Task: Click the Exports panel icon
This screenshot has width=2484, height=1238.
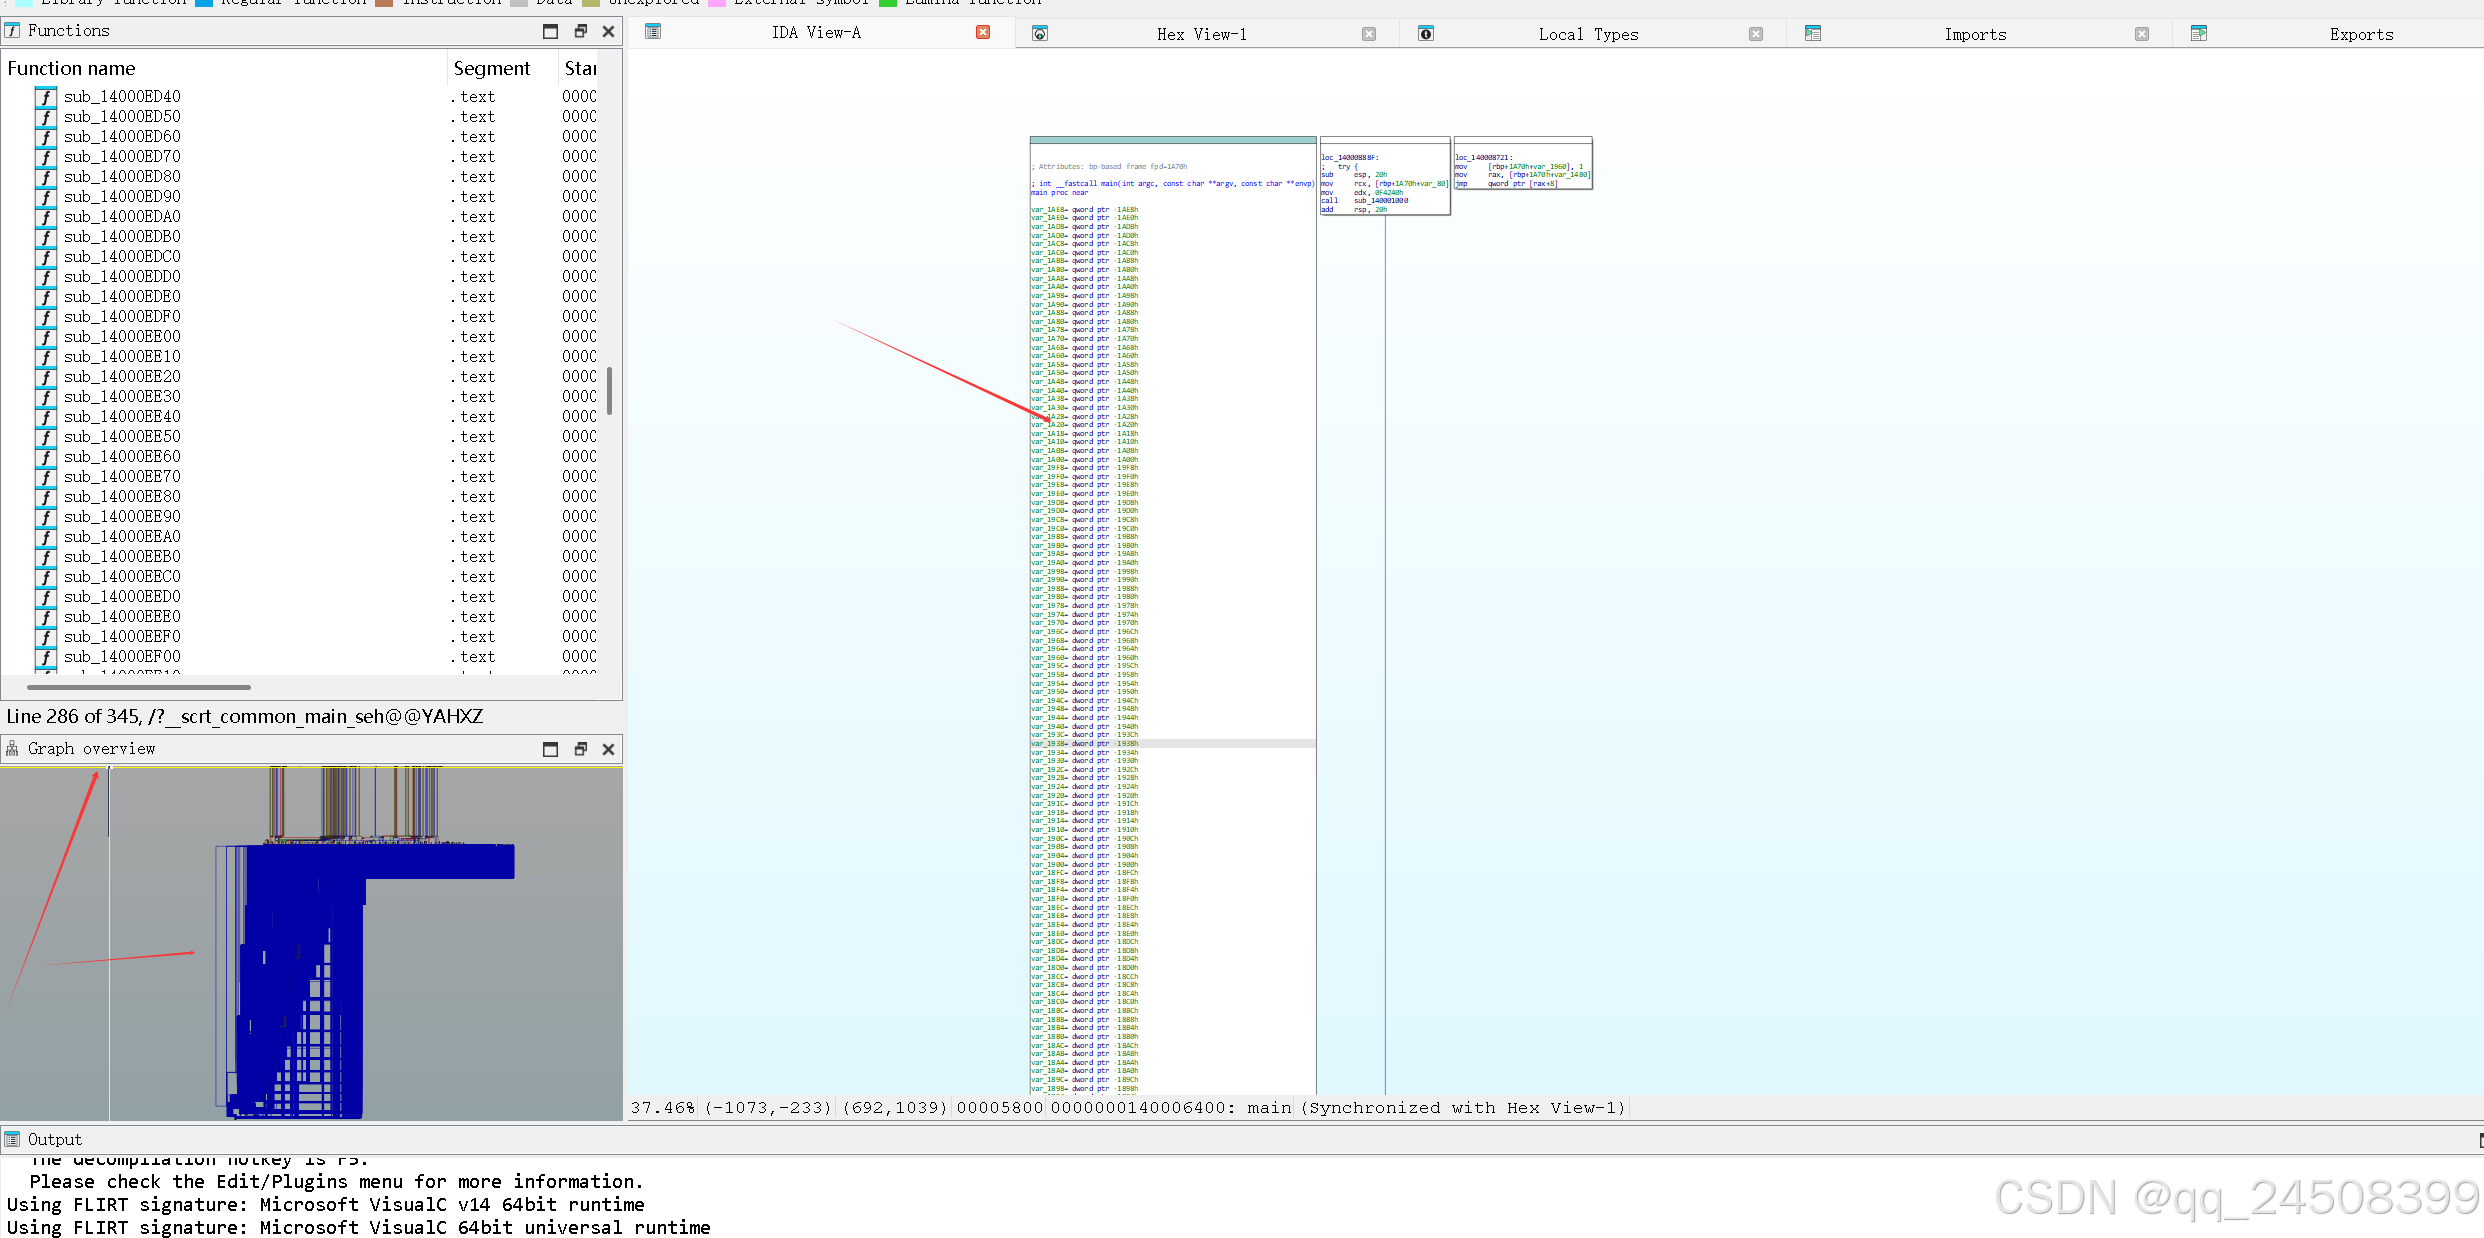Action: pos(2199,33)
